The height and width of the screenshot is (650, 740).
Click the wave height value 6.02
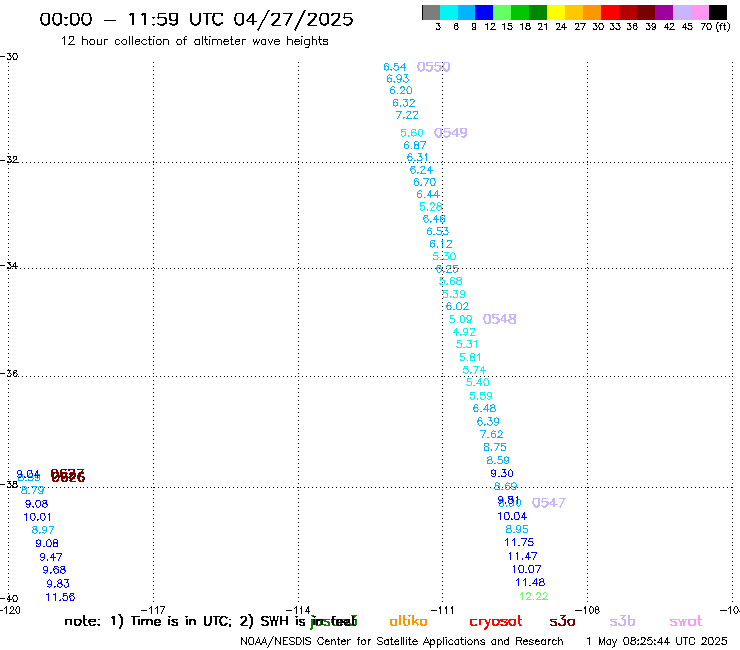[457, 306]
